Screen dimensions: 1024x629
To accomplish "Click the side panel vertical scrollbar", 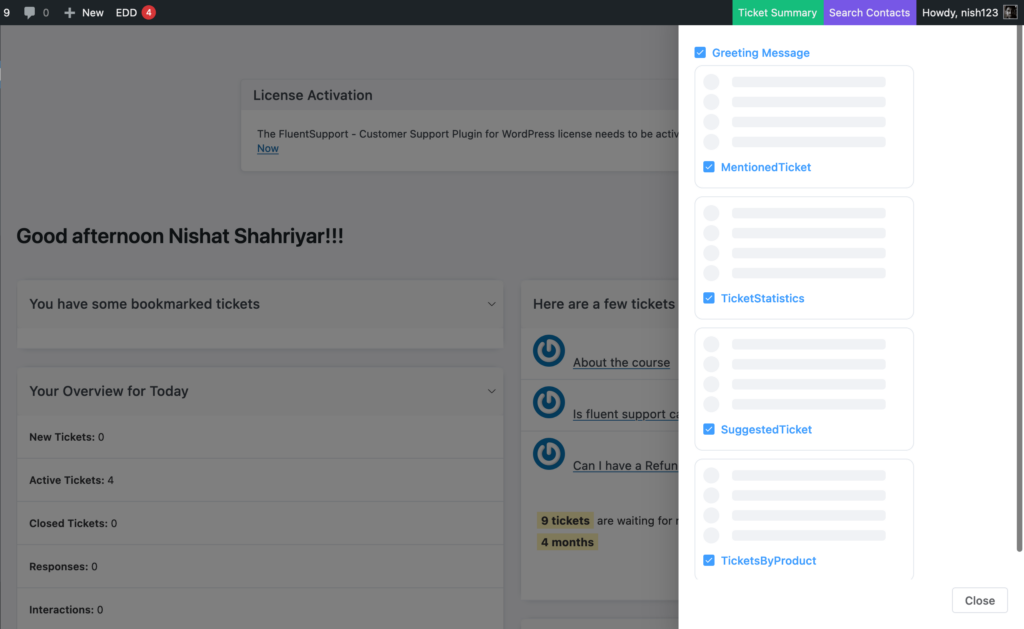I will pos(1019,287).
